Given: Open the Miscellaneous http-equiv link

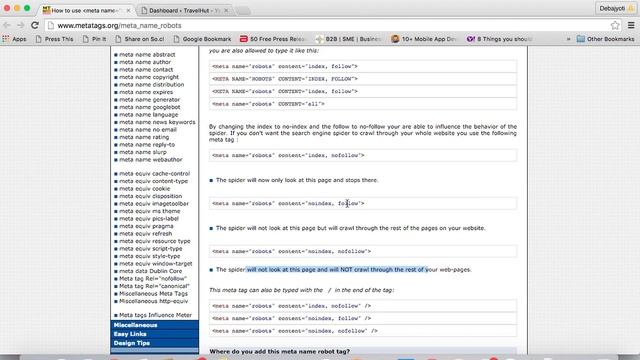Looking at the screenshot, I should [153, 301].
